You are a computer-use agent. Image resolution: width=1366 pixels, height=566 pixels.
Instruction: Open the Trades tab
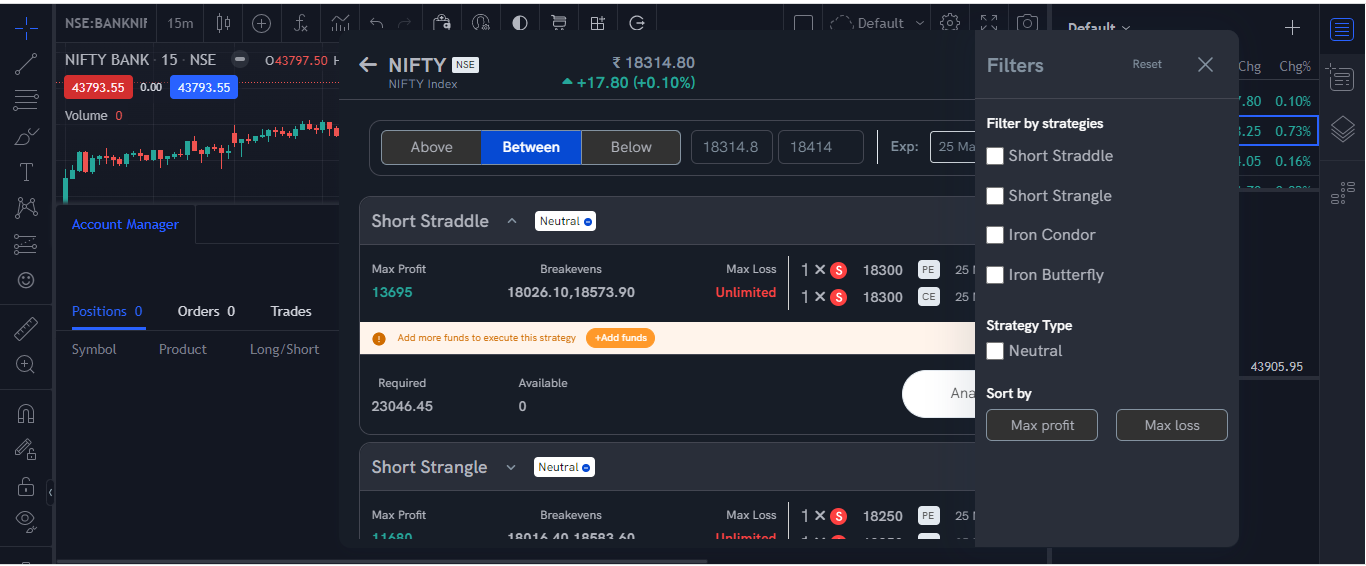[x=291, y=311]
